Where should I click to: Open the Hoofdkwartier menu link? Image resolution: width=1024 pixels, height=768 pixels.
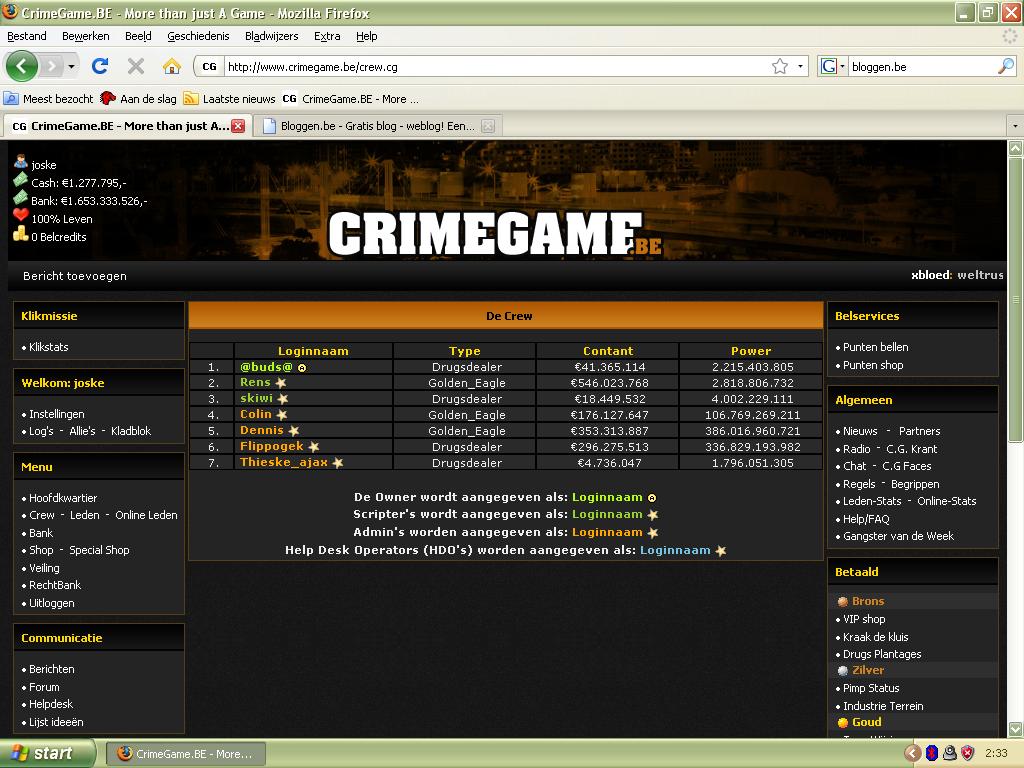[63, 498]
